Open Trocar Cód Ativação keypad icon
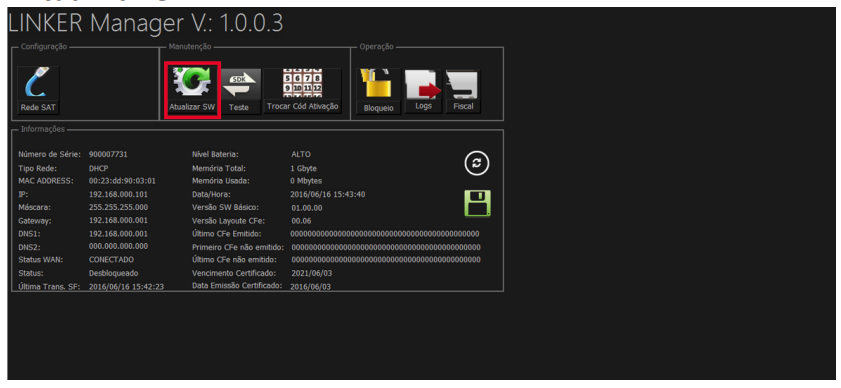The height and width of the screenshot is (388, 841). [303, 90]
